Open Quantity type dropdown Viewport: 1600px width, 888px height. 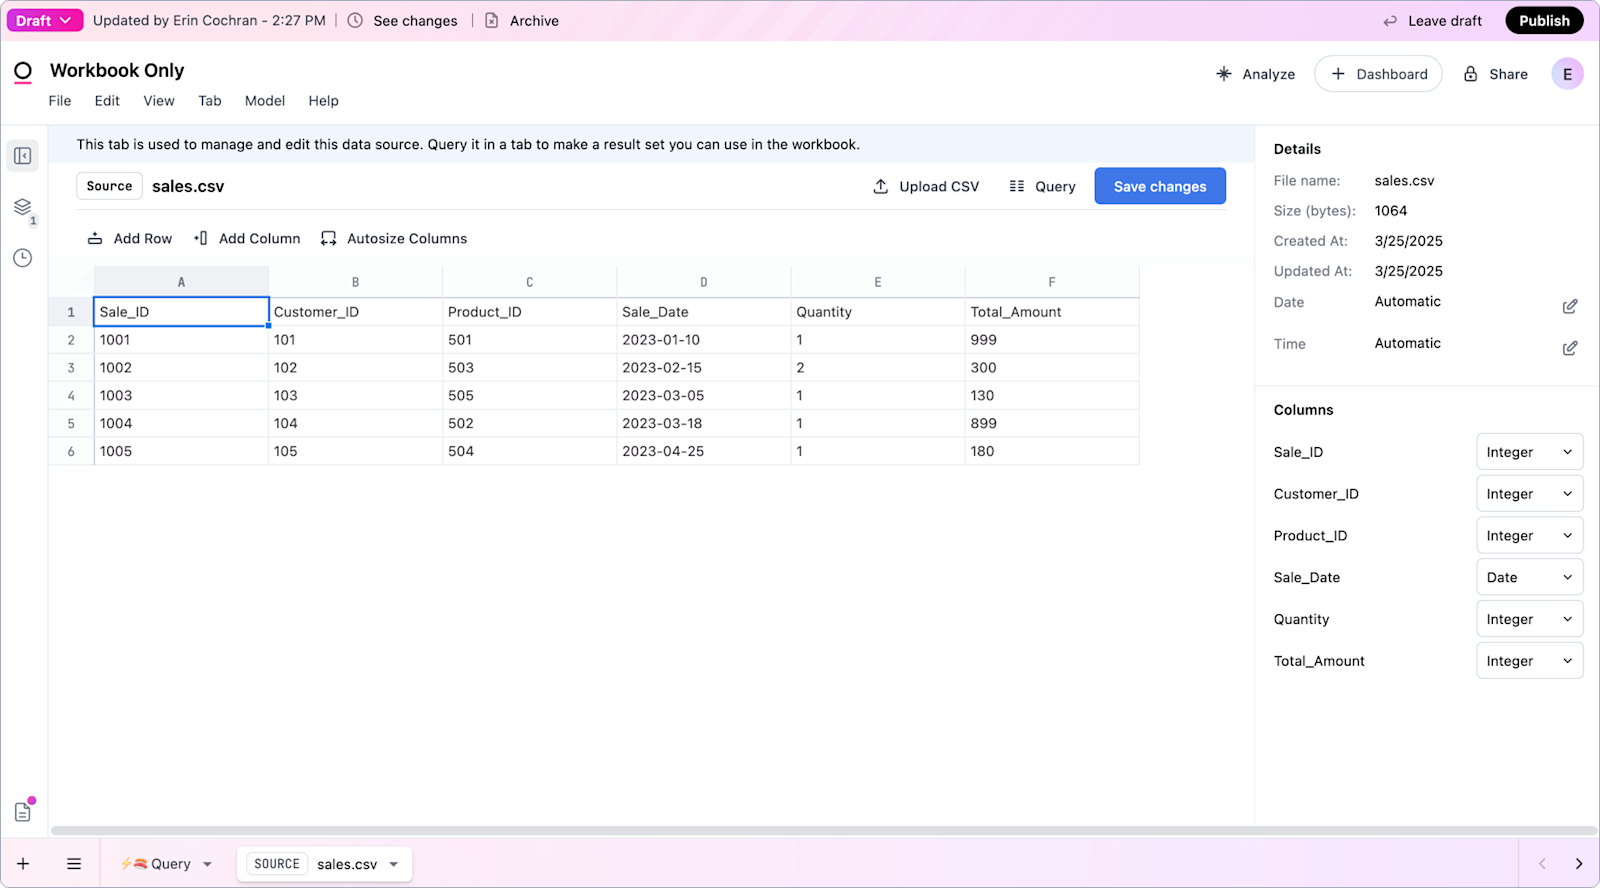point(1529,619)
